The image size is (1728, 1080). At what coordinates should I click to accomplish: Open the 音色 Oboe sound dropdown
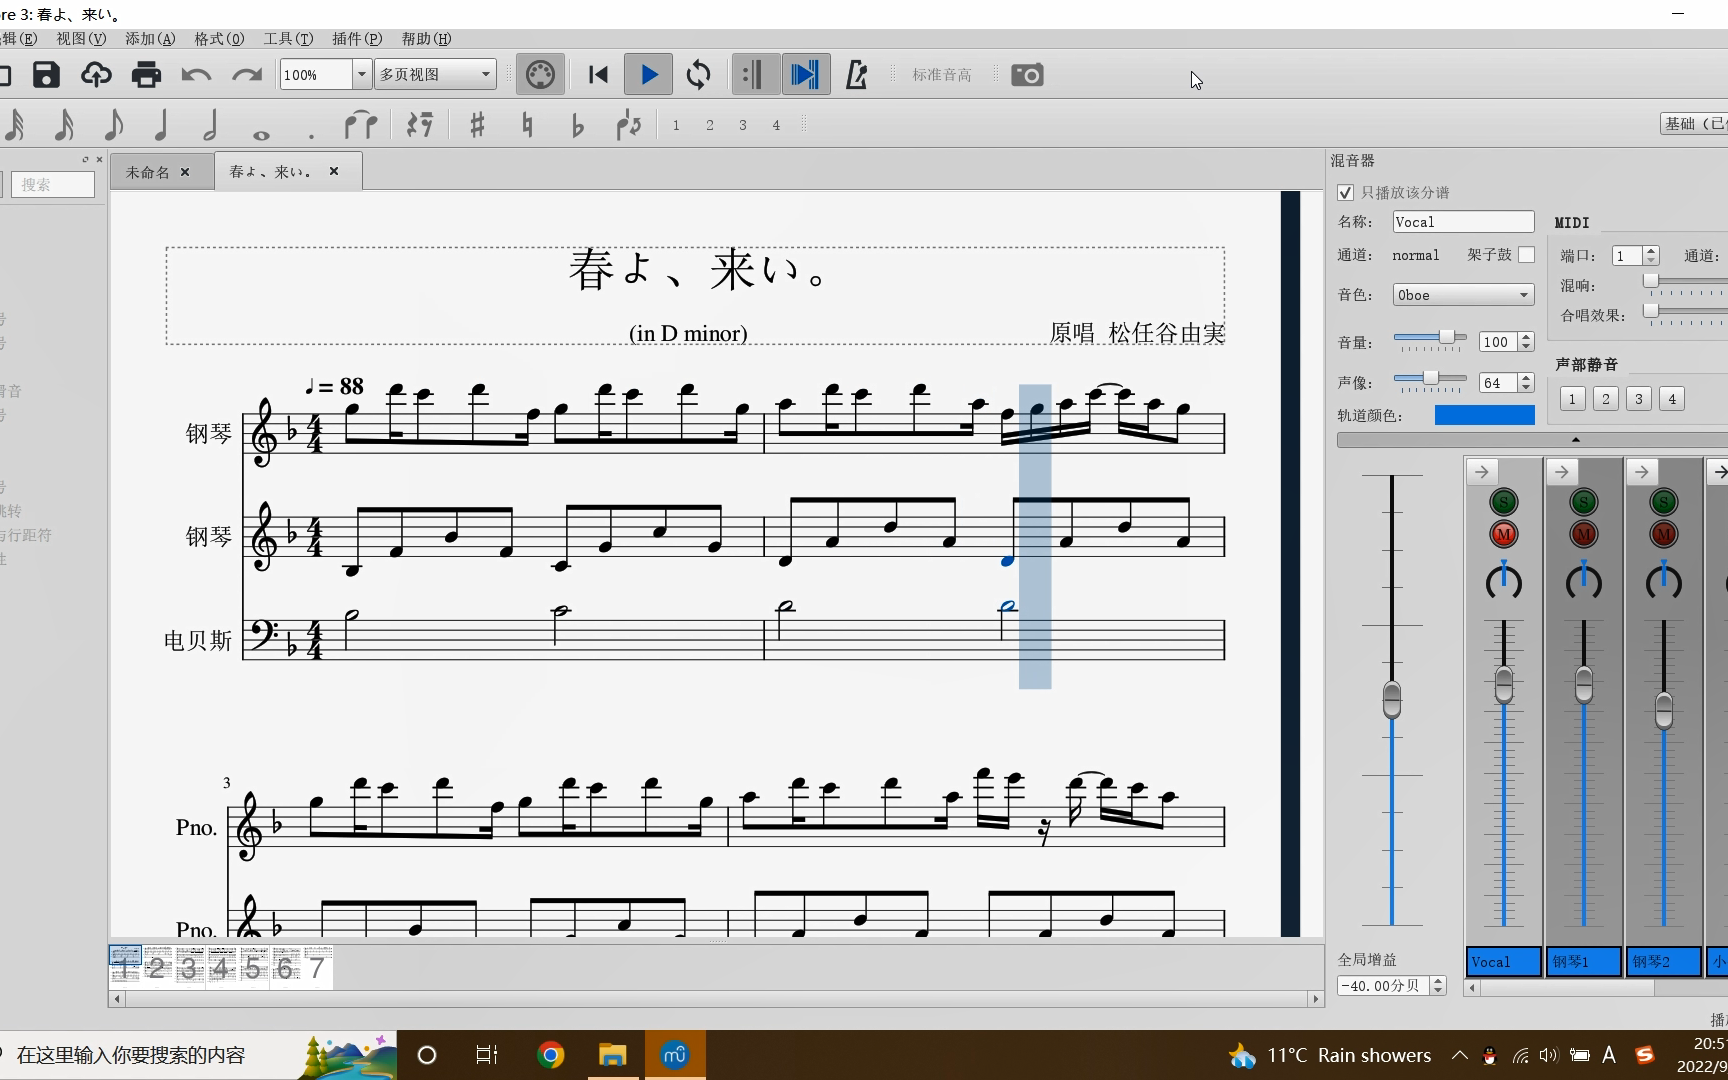1463,295
